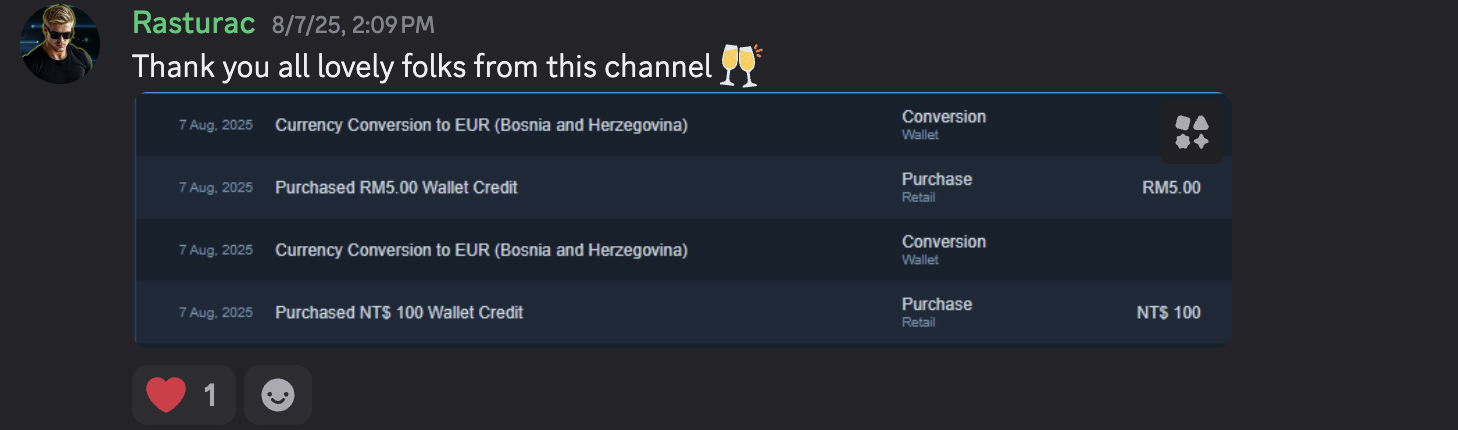
Task: Click the Rasturac username
Action: click(194, 24)
